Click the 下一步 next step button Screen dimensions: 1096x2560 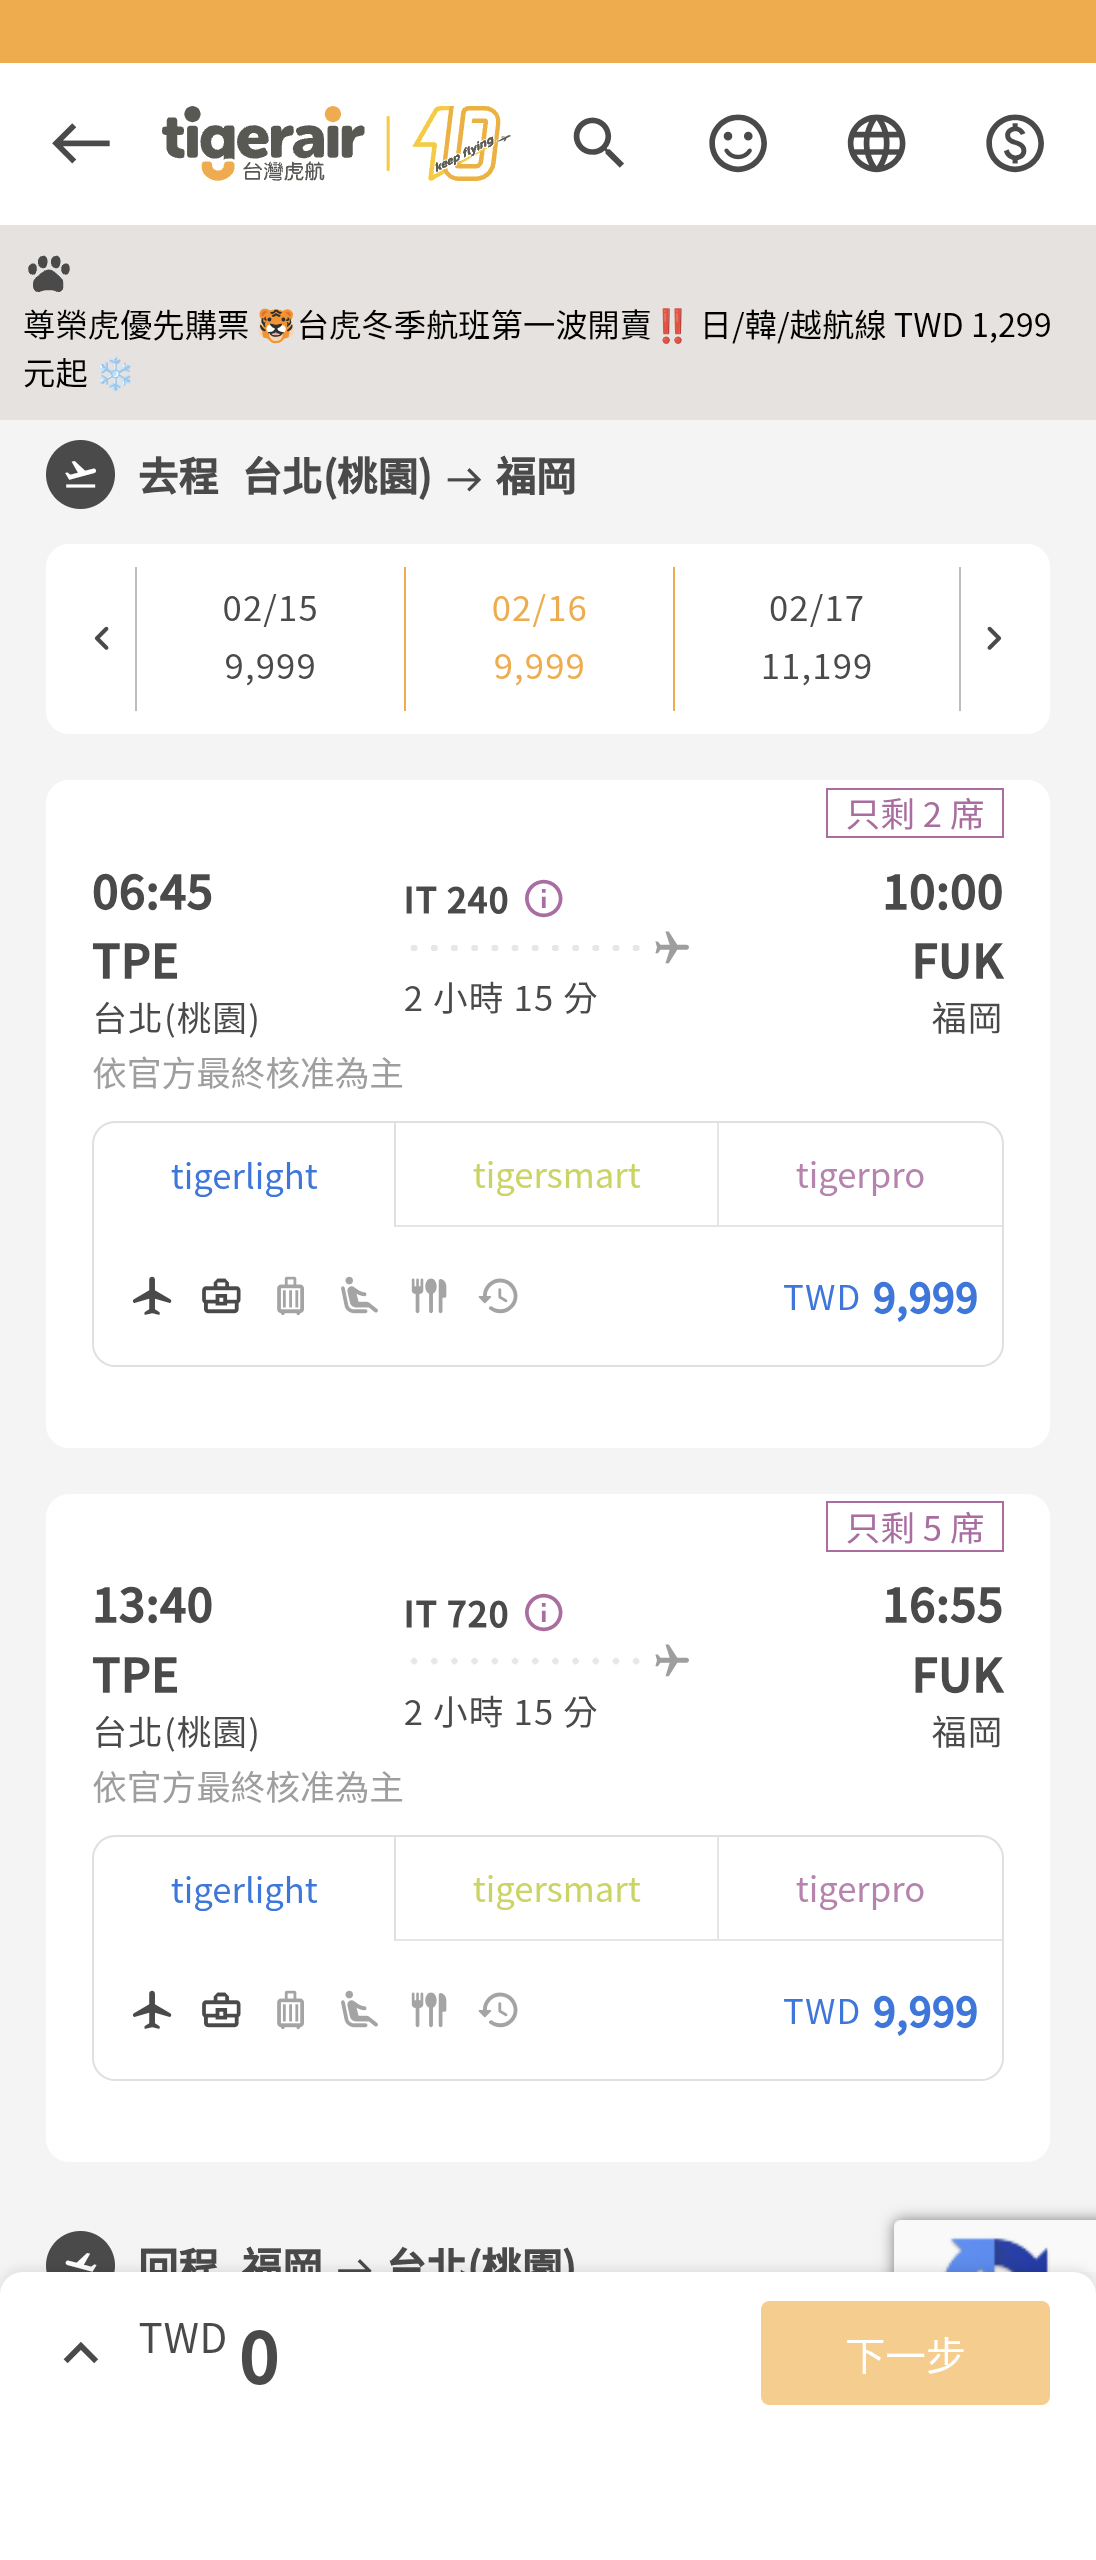(x=905, y=2353)
